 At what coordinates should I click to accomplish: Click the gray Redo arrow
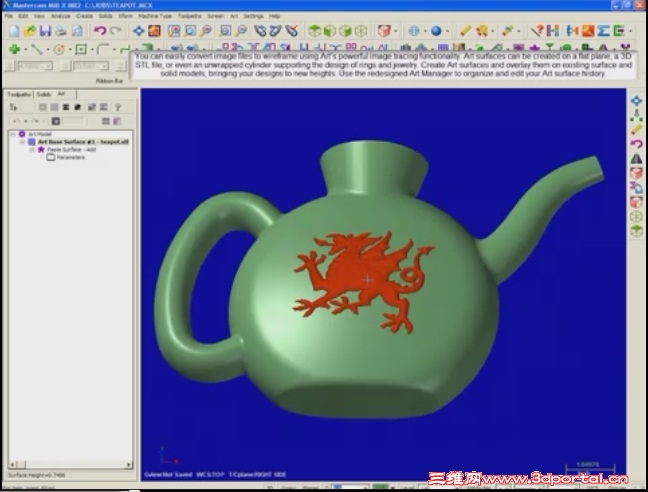point(116,31)
